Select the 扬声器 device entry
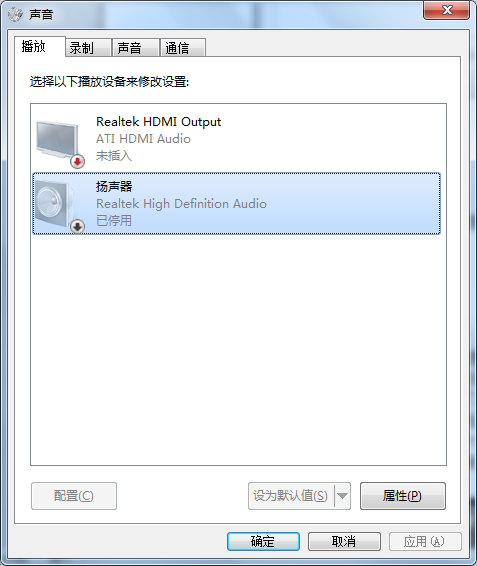The width and height of the screenshot is (477, 566). [x=237, y=204]
